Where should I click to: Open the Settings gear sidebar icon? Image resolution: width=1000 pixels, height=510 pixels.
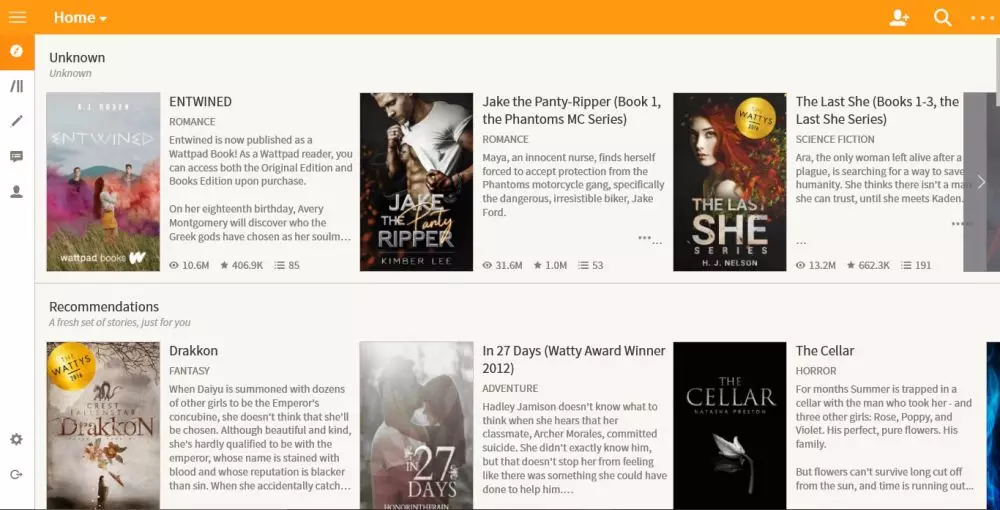click(x=17, y=439)
